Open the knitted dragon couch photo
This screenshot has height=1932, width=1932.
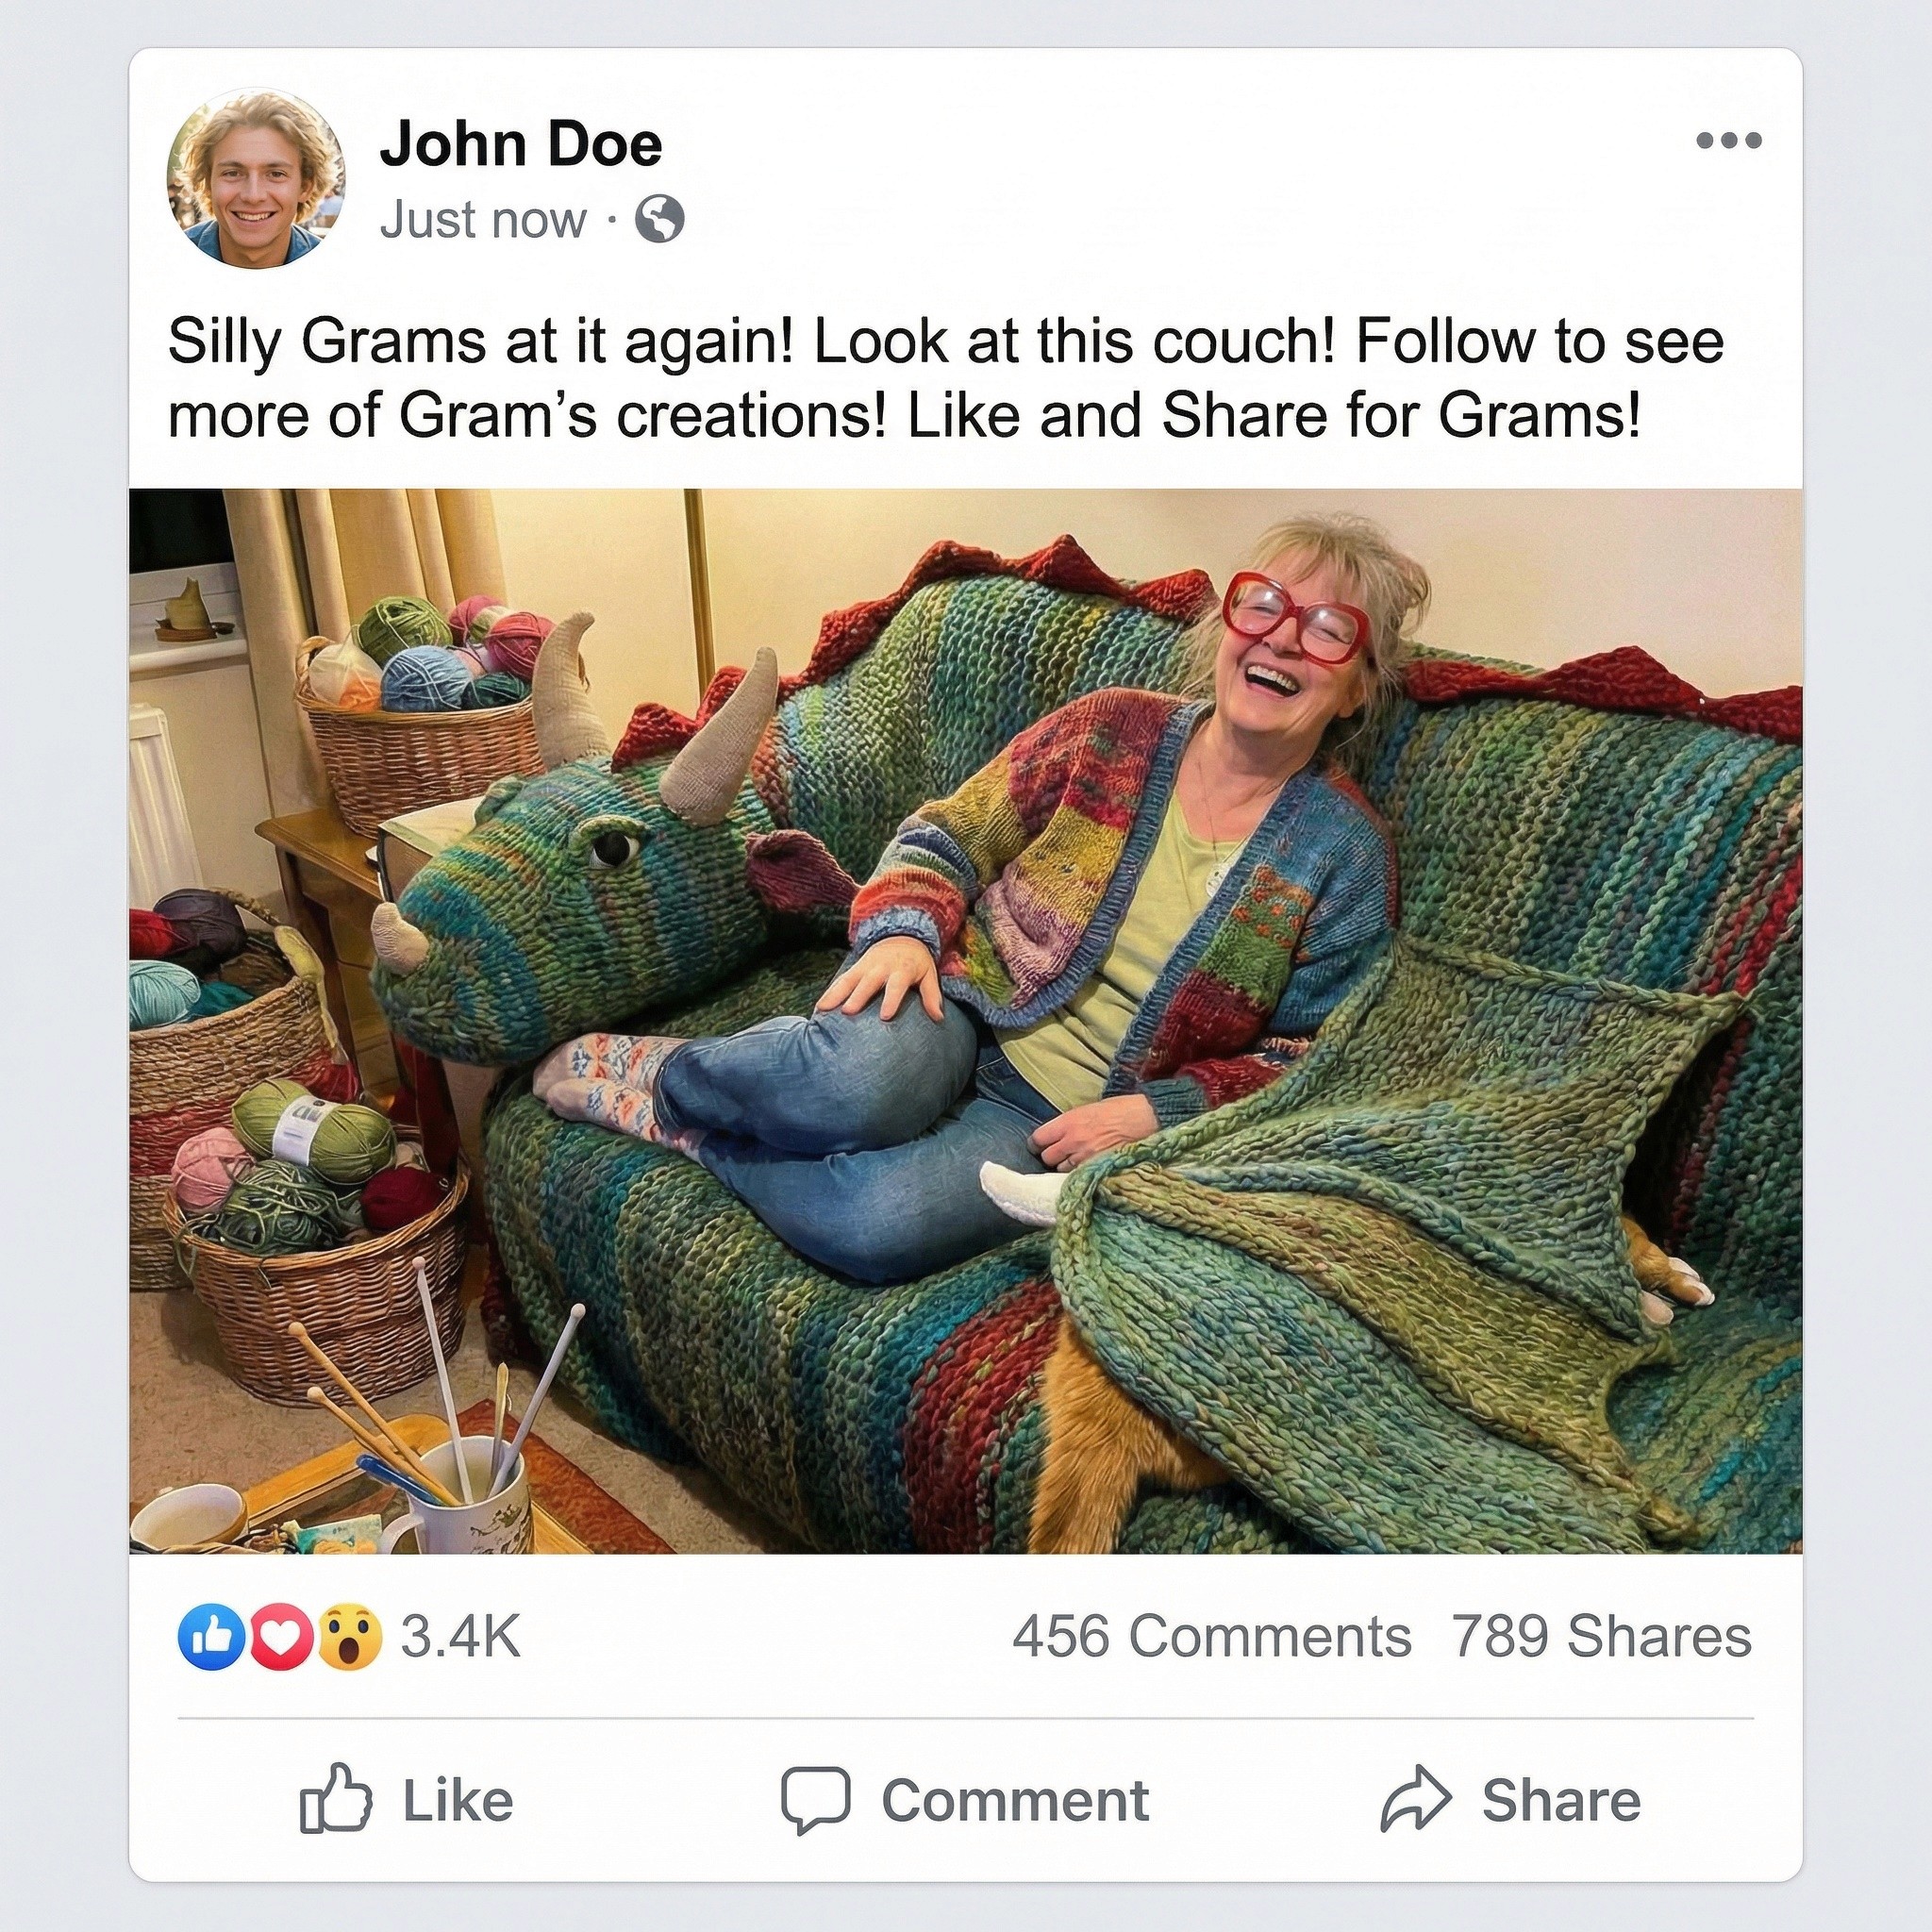pos(966,1021)
